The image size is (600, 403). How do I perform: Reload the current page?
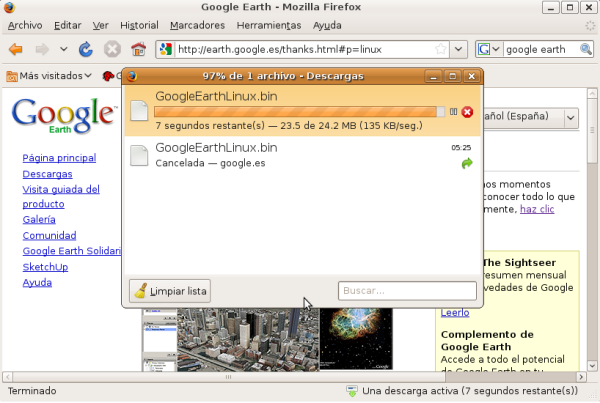tap(87, 49)
